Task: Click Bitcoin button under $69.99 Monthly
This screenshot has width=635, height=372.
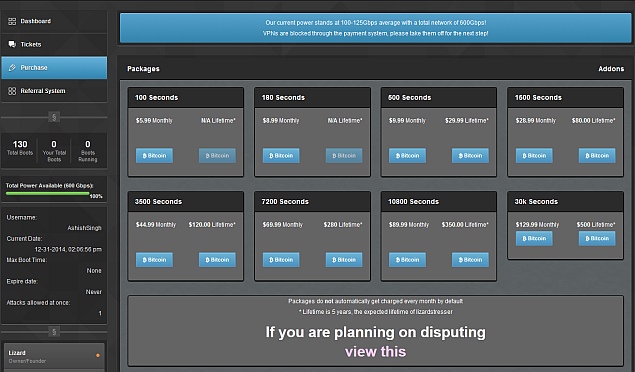Action: (x=281, y=259)
